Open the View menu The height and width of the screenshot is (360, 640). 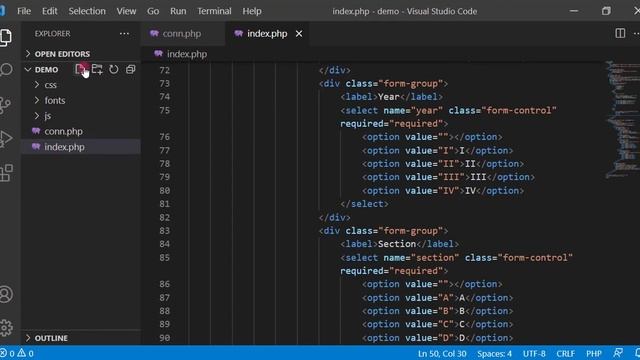pyautogui.click(x=126, y=11)
